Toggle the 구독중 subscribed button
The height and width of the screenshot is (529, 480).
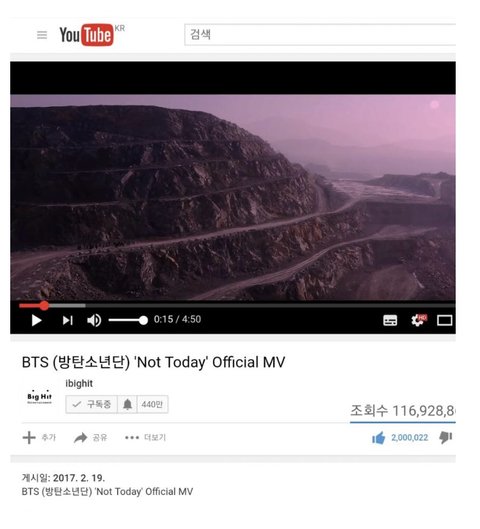pos(91,404)
